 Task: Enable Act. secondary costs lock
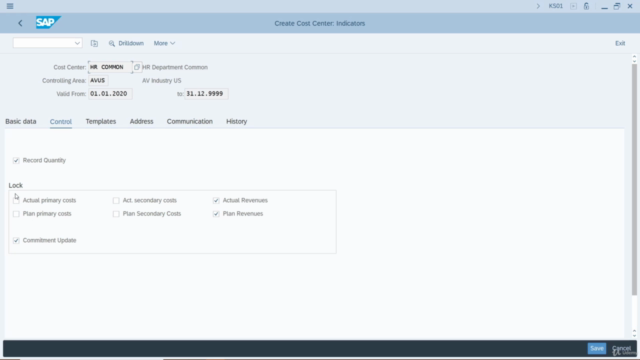point(116,200)
